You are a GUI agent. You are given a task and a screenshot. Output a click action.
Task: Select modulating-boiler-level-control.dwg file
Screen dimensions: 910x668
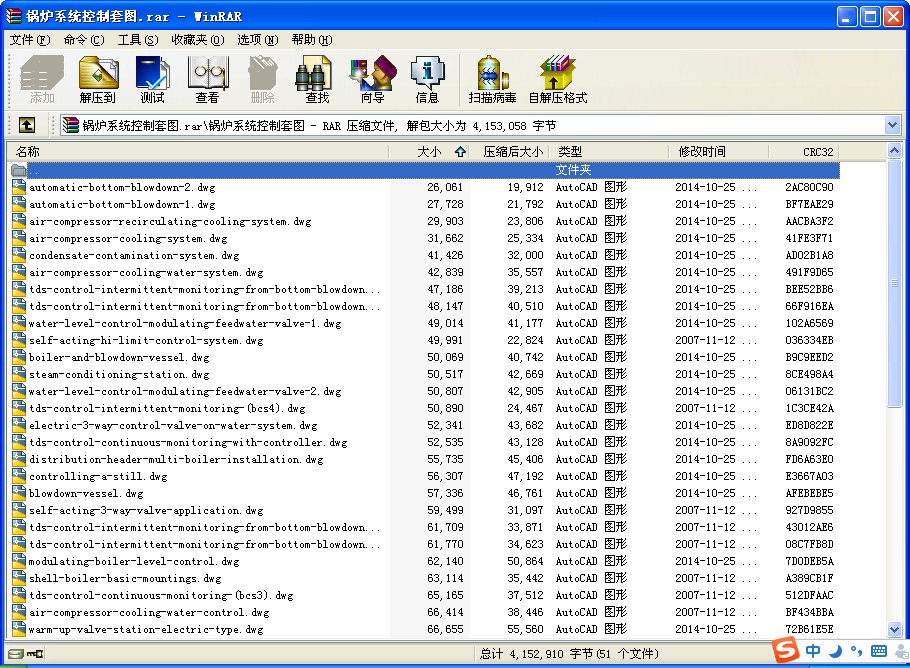tap(134, 561)
